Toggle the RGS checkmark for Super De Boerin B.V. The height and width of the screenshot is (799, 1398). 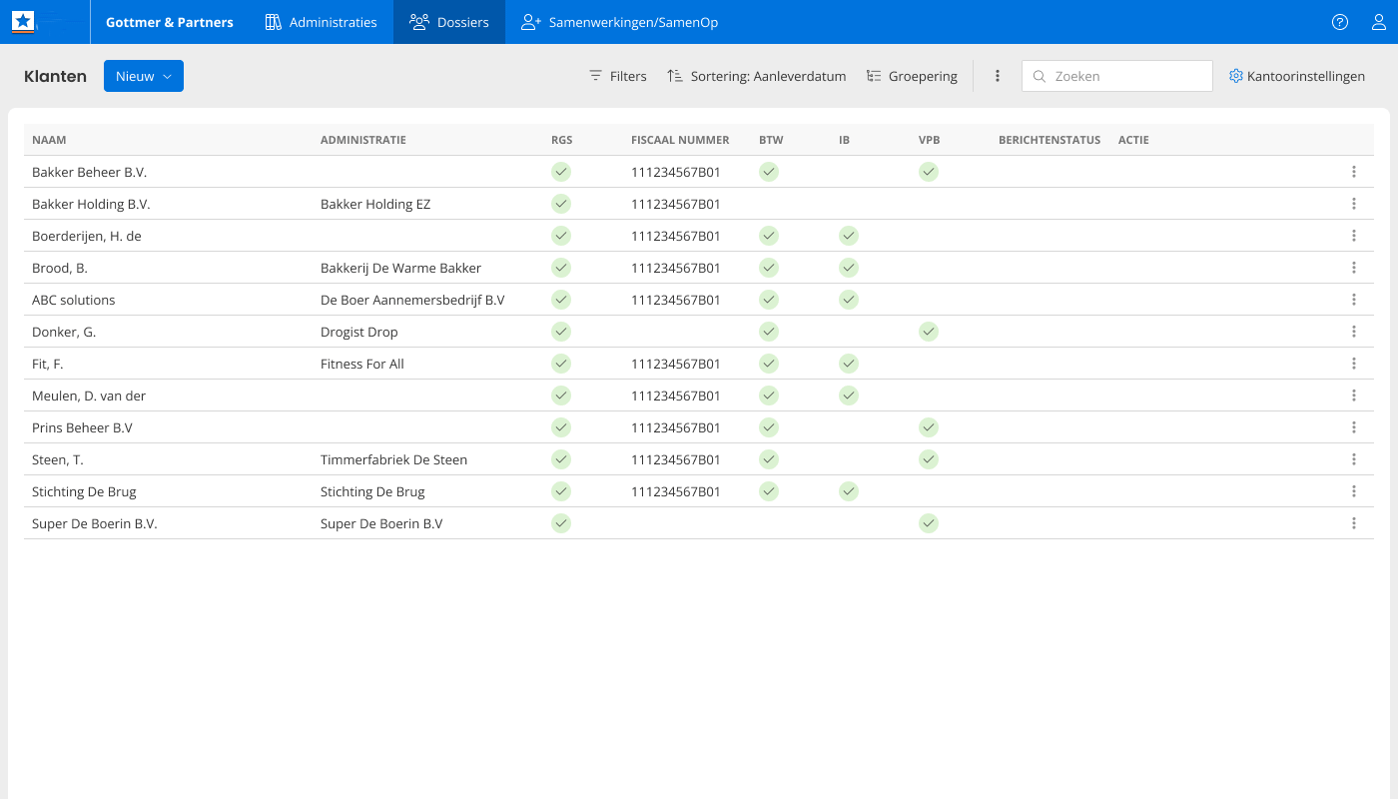pyautogui.click(x=561, y=523)
